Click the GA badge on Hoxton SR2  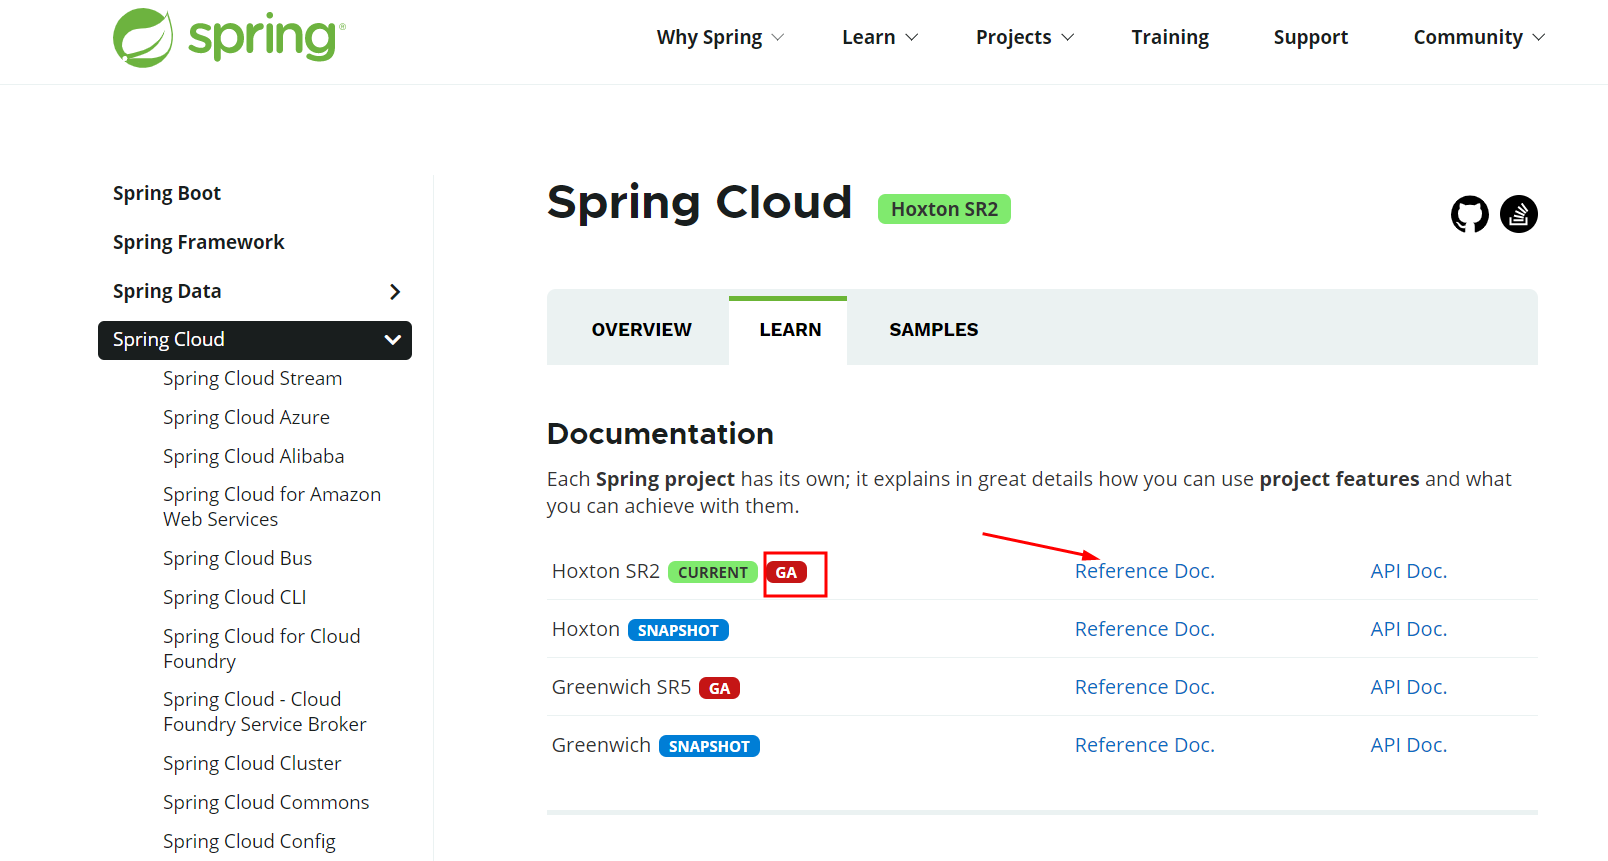pyautogui.click(x=786, y=572)
